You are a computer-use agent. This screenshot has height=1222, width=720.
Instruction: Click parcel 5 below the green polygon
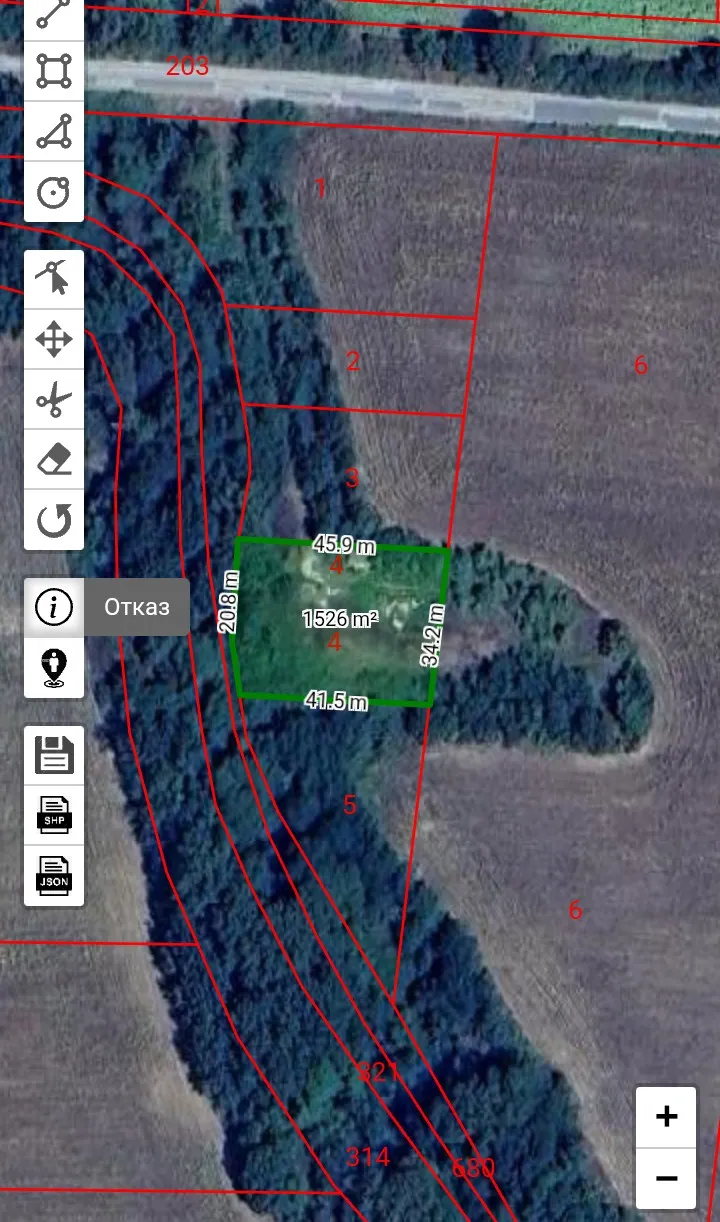tap(349, 805)
